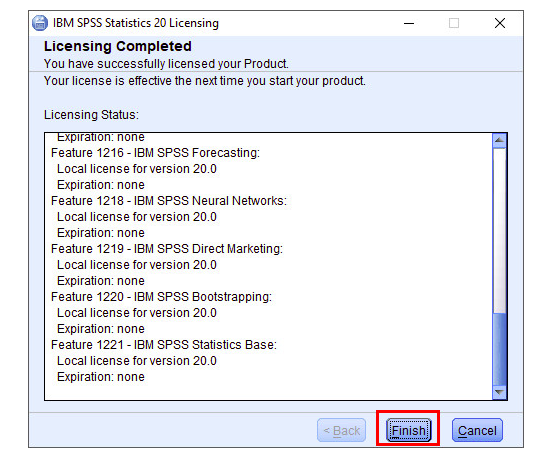The width and height of the screenshot is (547, 465).
Task: Click 'Your license is effective' message
Action: coord(204,81)
